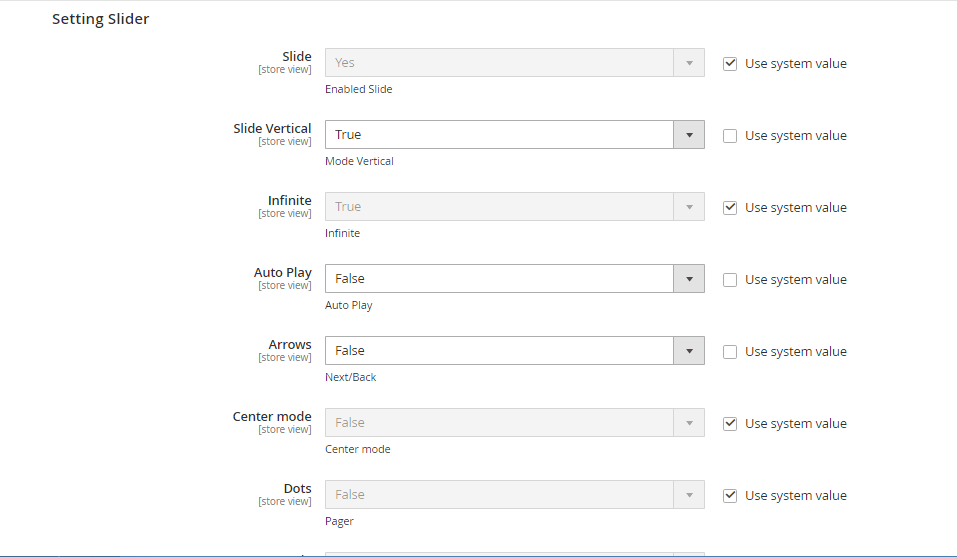Click the bold Center mode field label

coord(272,417)
